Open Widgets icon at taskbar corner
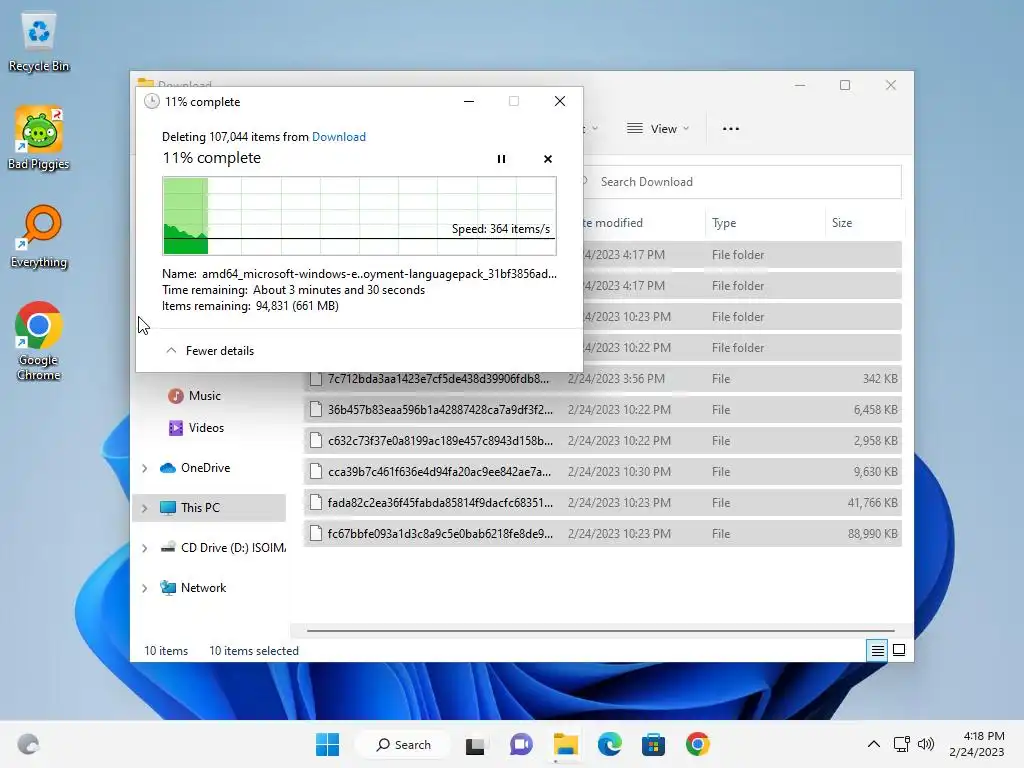The height and width of the screenshot is (768, 1024). pyautogui.click(x=28, y=744)
